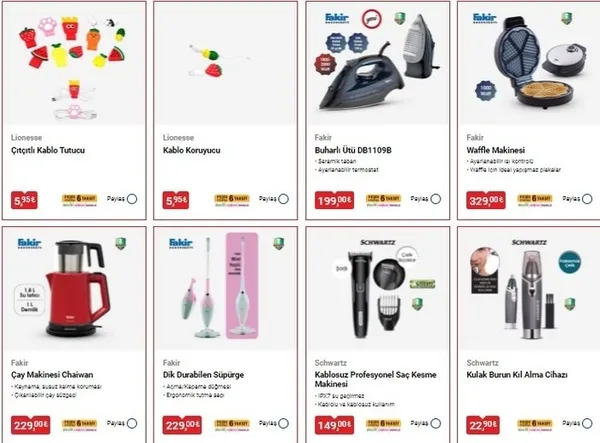This screenshot has width=600, height=443.
Task: Click green shield badge on vacuum card
Action: [x=279, y=243]
